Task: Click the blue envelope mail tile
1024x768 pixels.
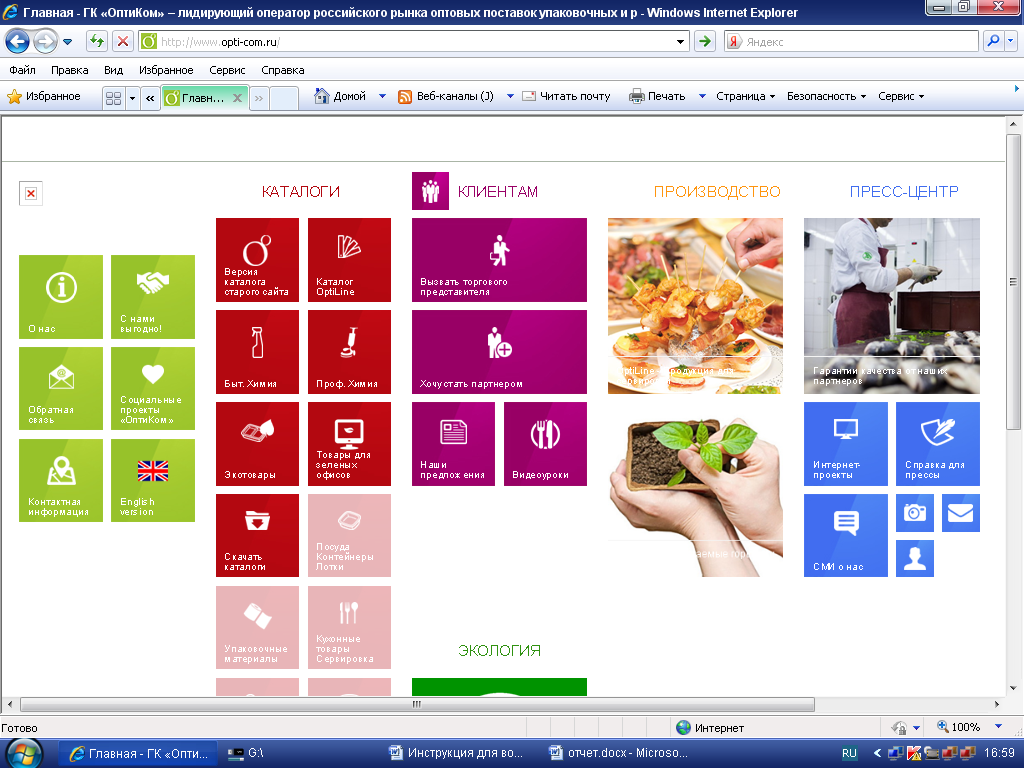Action: [x=961, y=513]
